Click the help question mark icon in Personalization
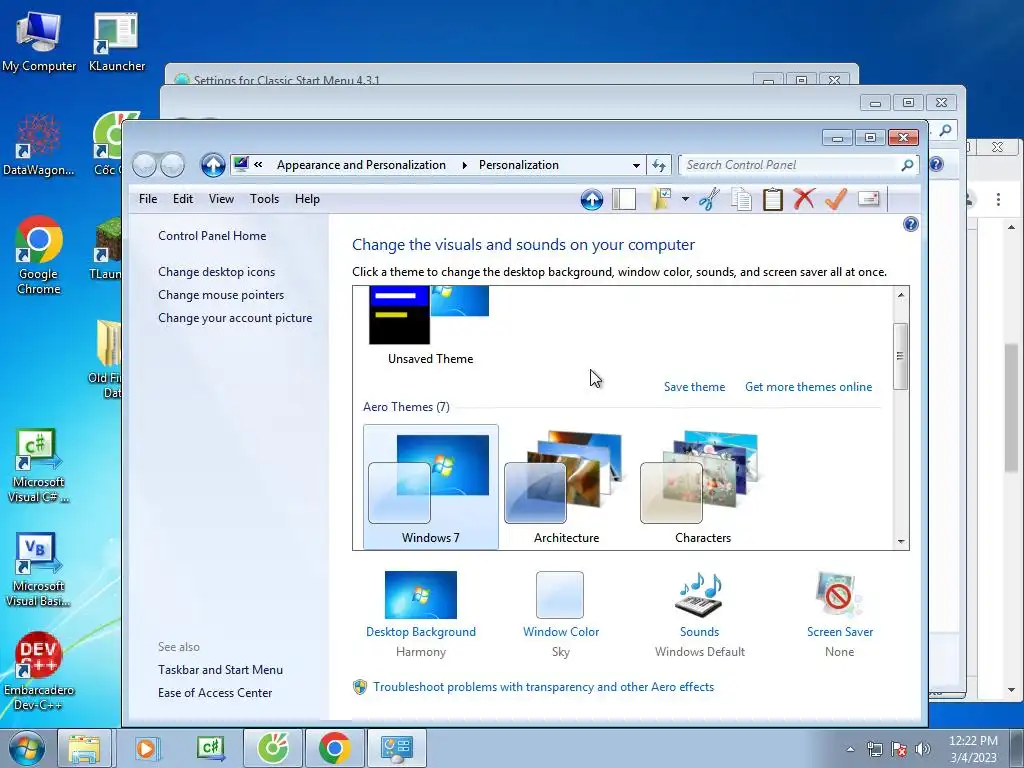 910,225
